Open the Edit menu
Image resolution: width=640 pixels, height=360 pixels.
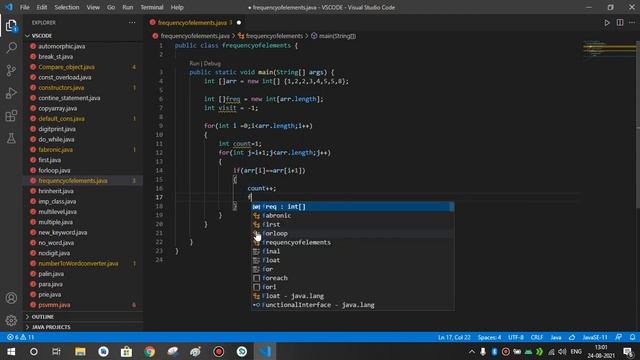pyautogui.click(x=42, y=7)
